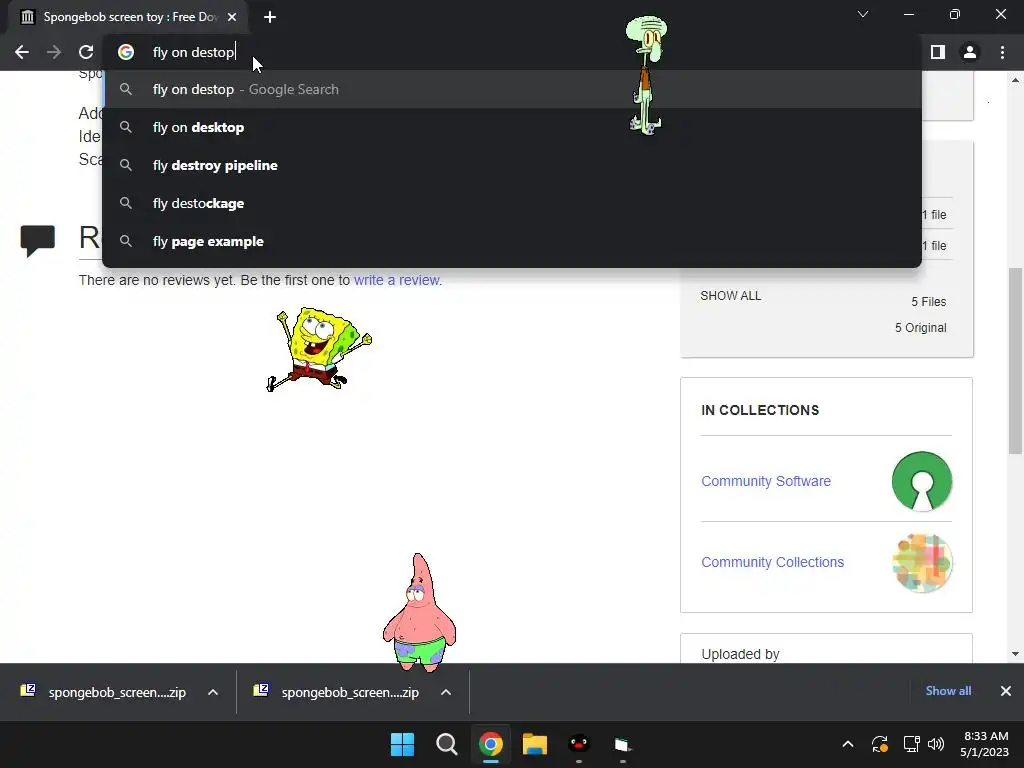Choose the 'fly destroy pipeline' suggestion
The height and width of the screenshot is (768, 1024).
click(512, 165)
